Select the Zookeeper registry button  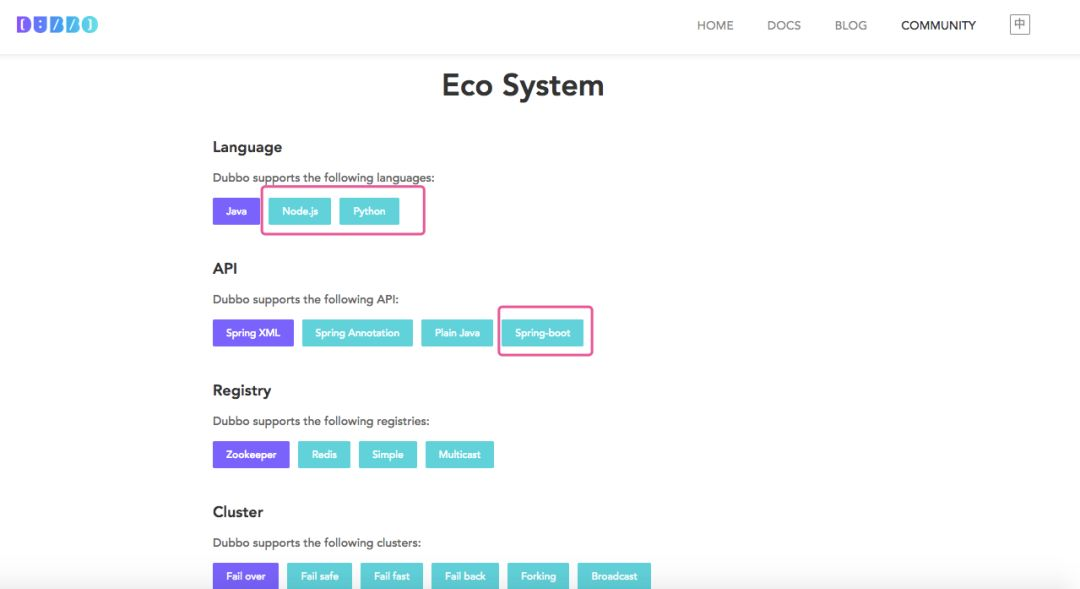pos(251,454)
